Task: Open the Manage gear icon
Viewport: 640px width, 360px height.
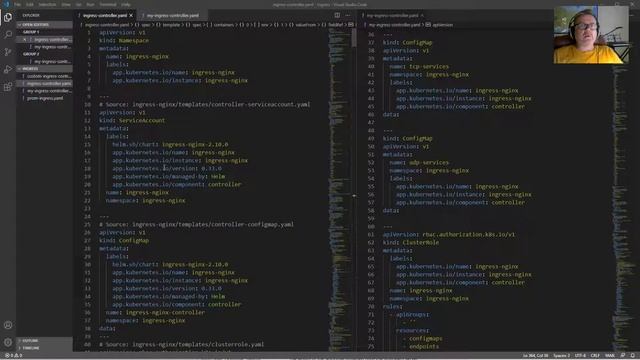Action: coord(8,342)
